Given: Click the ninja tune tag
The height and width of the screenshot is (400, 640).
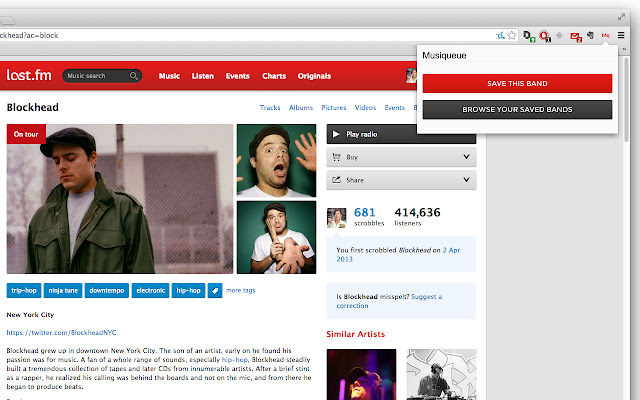Looking at the screenshot, I should click(63, 291).
